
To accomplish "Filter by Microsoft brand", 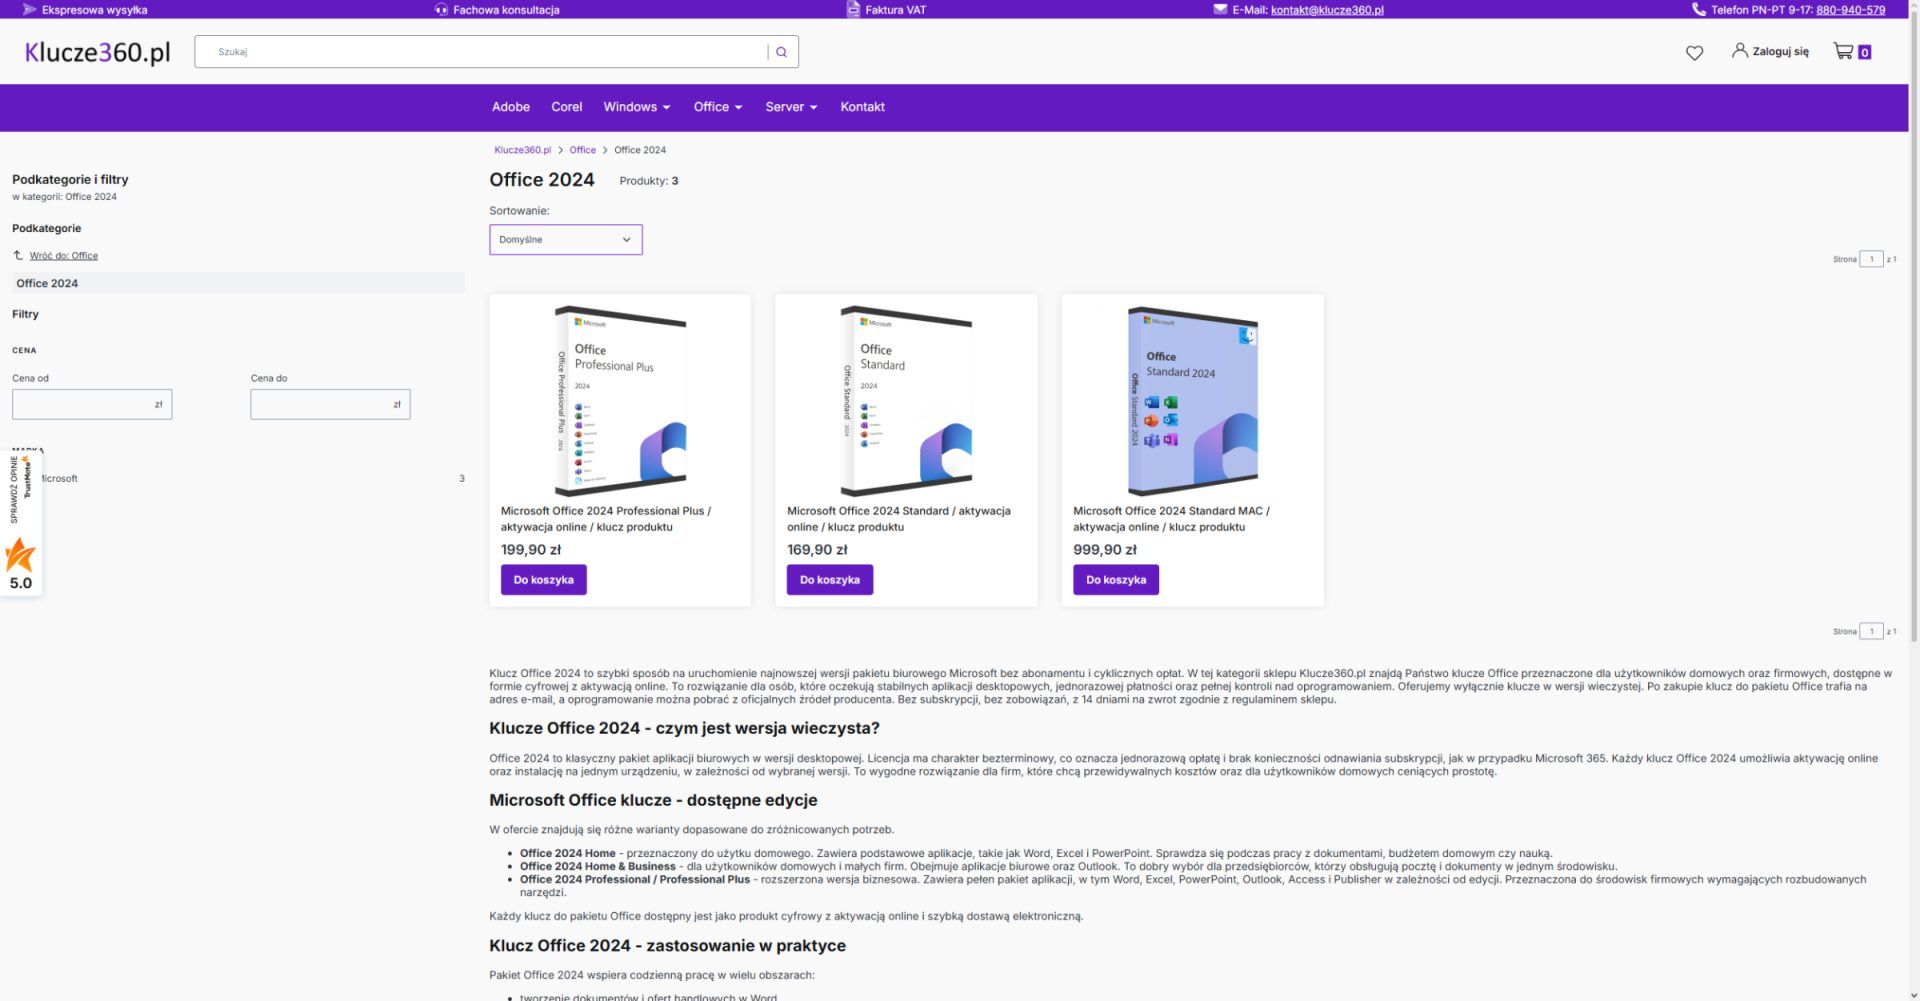I will pyautogui.click(x=60, y=479).
